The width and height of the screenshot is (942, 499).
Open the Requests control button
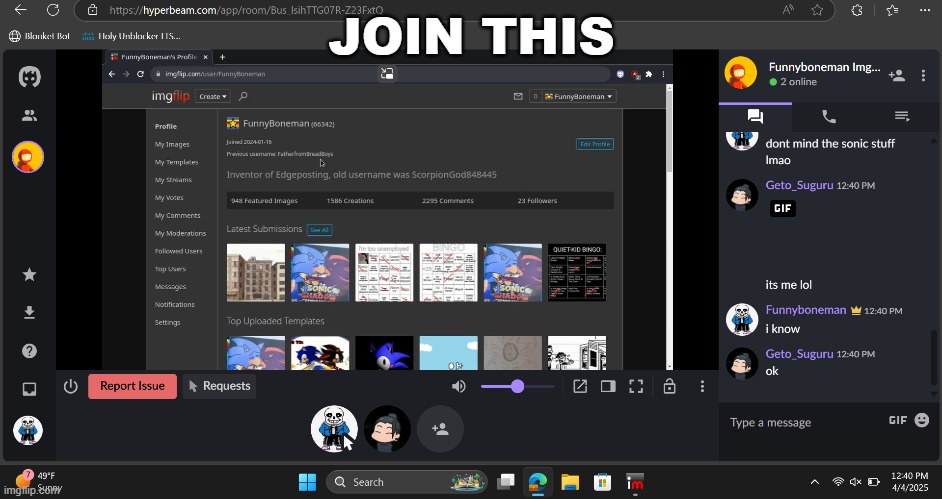[219, 386]
